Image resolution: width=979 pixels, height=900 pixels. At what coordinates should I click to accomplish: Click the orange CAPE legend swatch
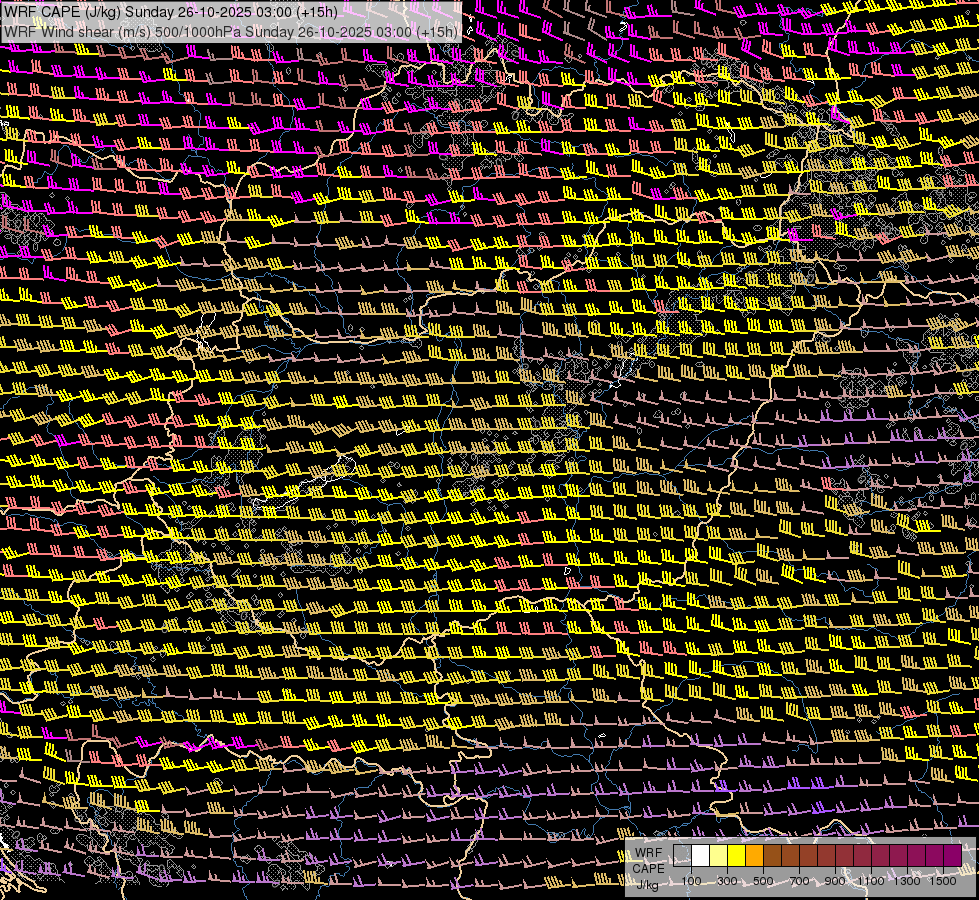[754, 856]
